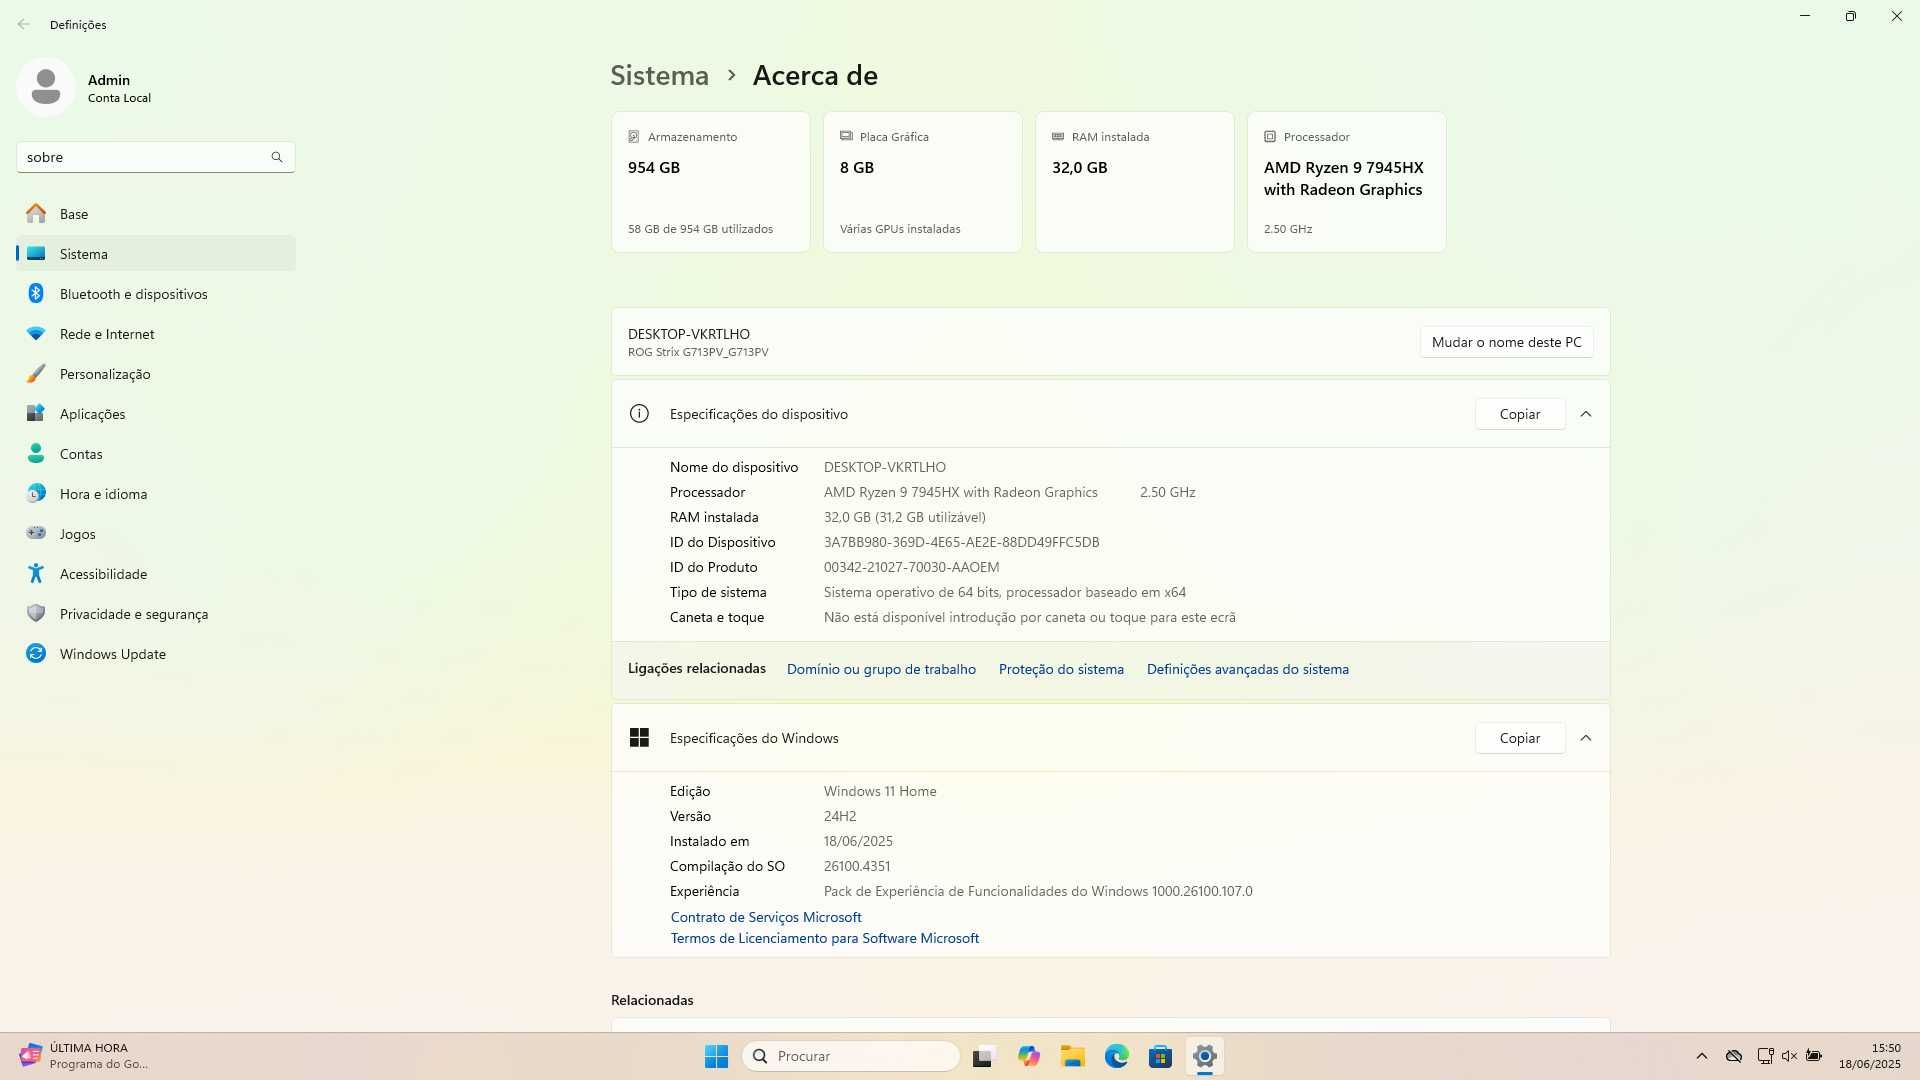Screen dimensions: 1920x1080
Task: Click the Windows Update refresh icon
Action: [x=36, y=653]
